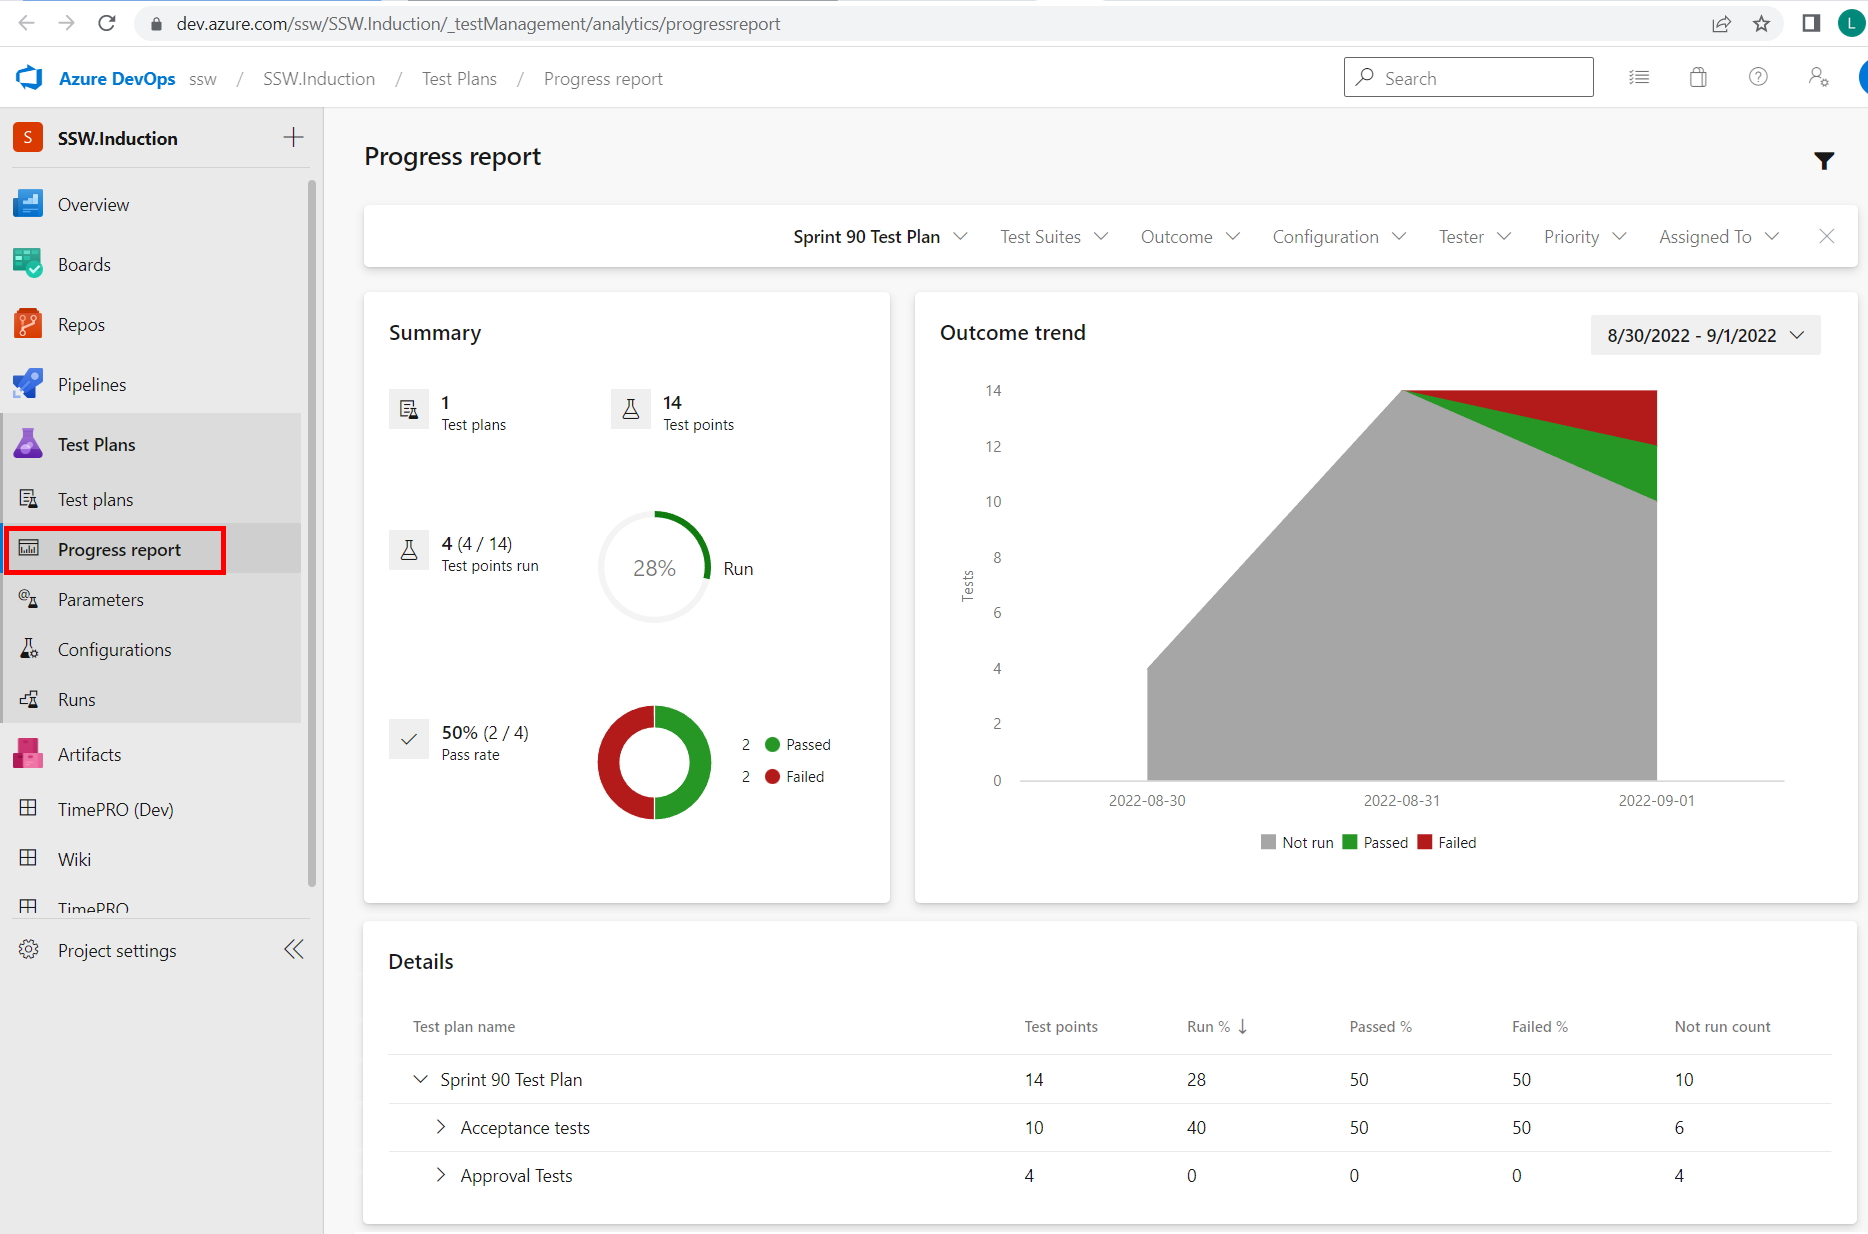Toggle Passed series in chart legend

point(1375,842)
